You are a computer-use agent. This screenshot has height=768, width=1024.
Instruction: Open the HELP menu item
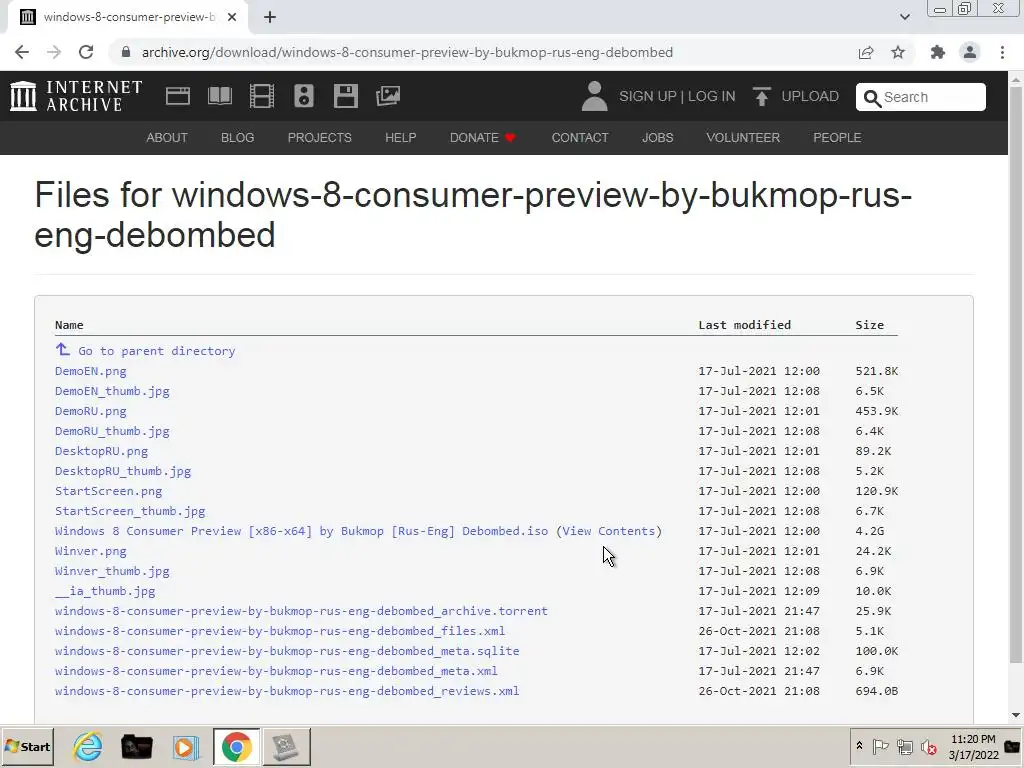(400, 138)
